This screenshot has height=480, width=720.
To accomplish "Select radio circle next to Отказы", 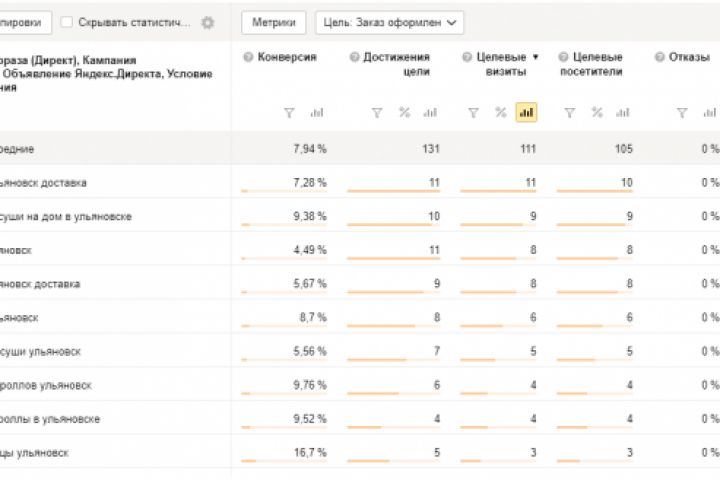I will 660,57.
